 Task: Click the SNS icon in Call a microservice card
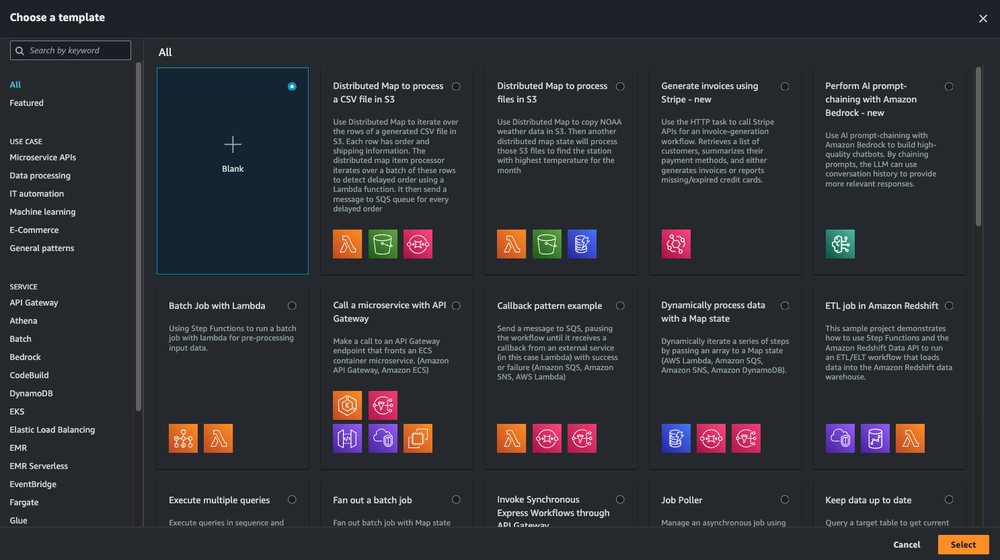point(383,405)
